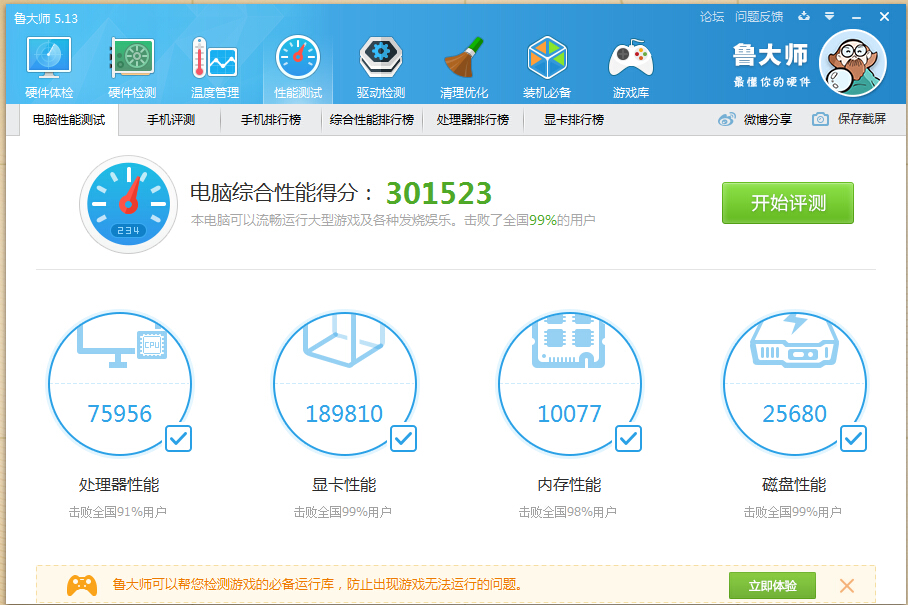
Task: Switch to the 电脑性能测试 tab
Action: click(x=69, y=120)
